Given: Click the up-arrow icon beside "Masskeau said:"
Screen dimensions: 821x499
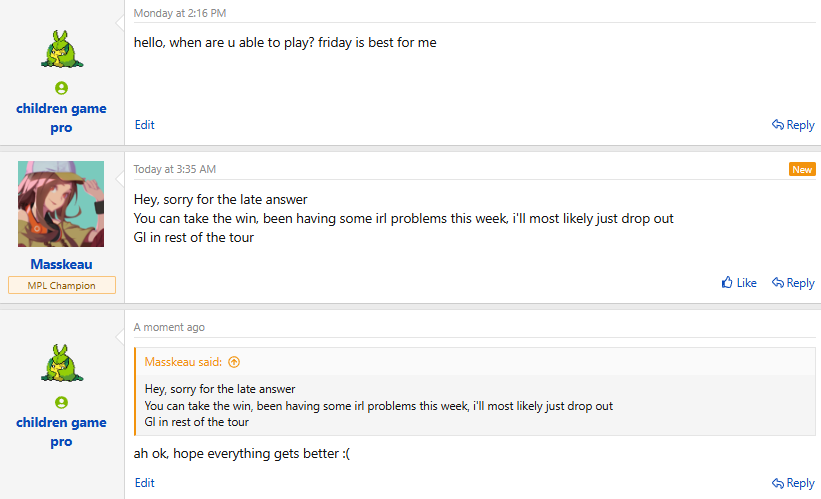Looking at the screenshot, I should (x=234, y=362).
